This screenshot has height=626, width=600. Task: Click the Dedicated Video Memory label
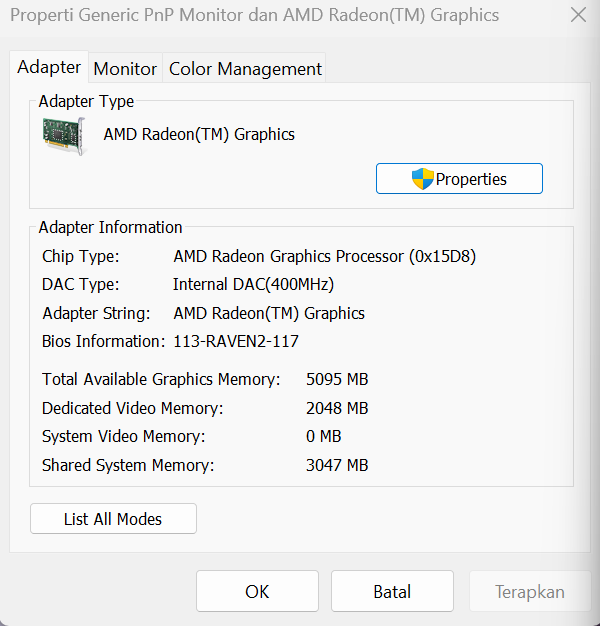click(x=133, y=408)
